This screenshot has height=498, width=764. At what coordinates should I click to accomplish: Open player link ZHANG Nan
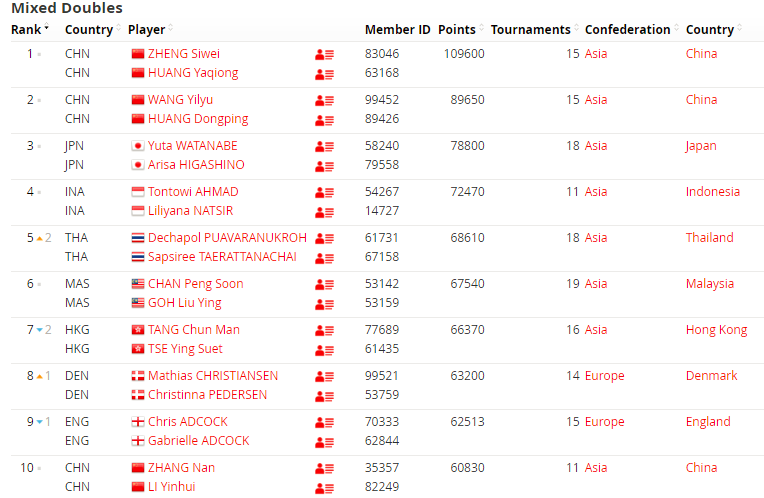tap(181, 468)
